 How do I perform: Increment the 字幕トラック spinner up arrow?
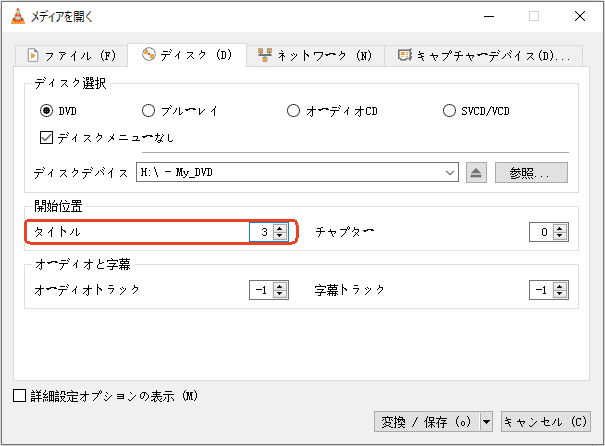[x=560, y=286]
